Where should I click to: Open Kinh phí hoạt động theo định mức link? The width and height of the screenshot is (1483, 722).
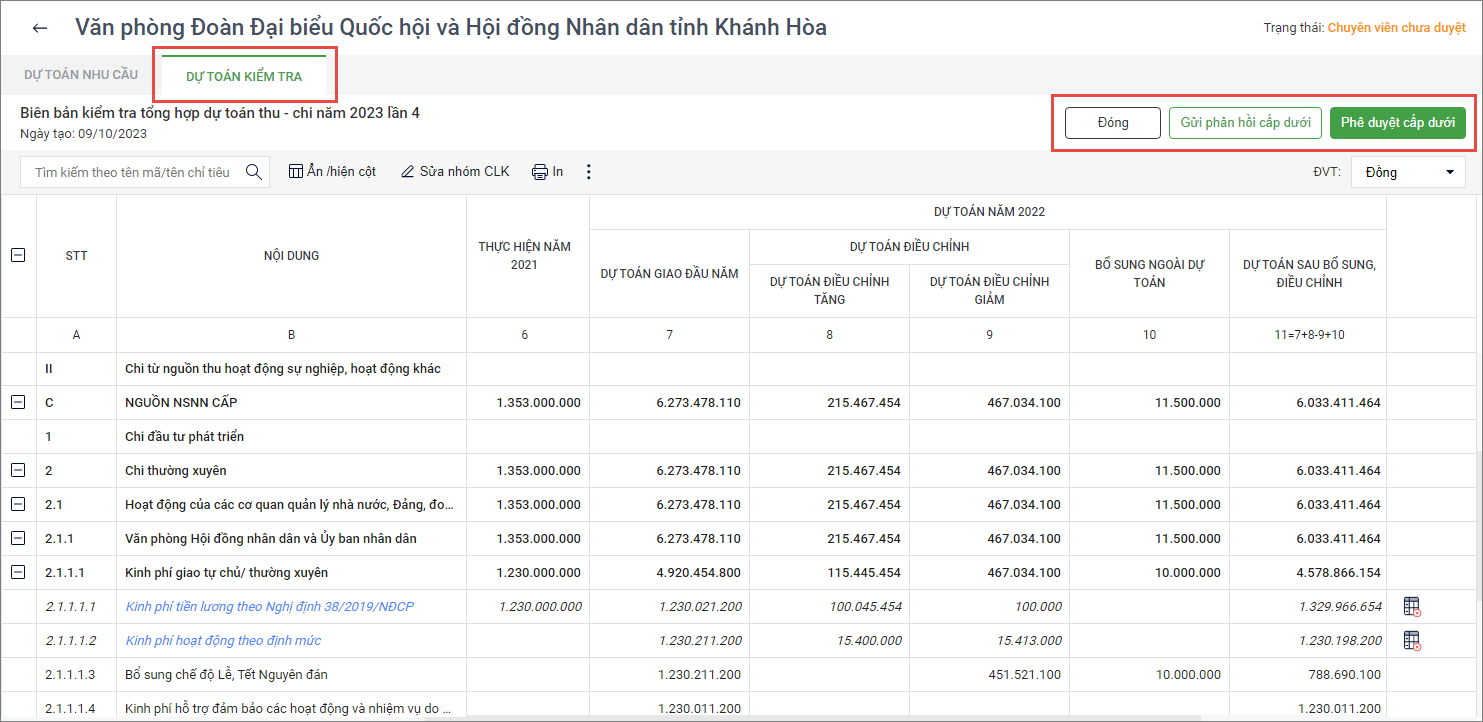tap(223, 640)
